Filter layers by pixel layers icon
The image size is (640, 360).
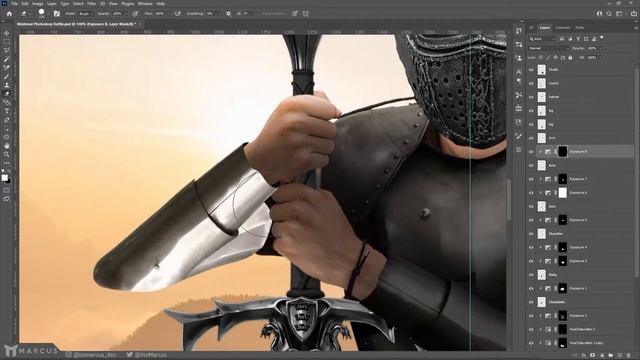tap(562, 39)
